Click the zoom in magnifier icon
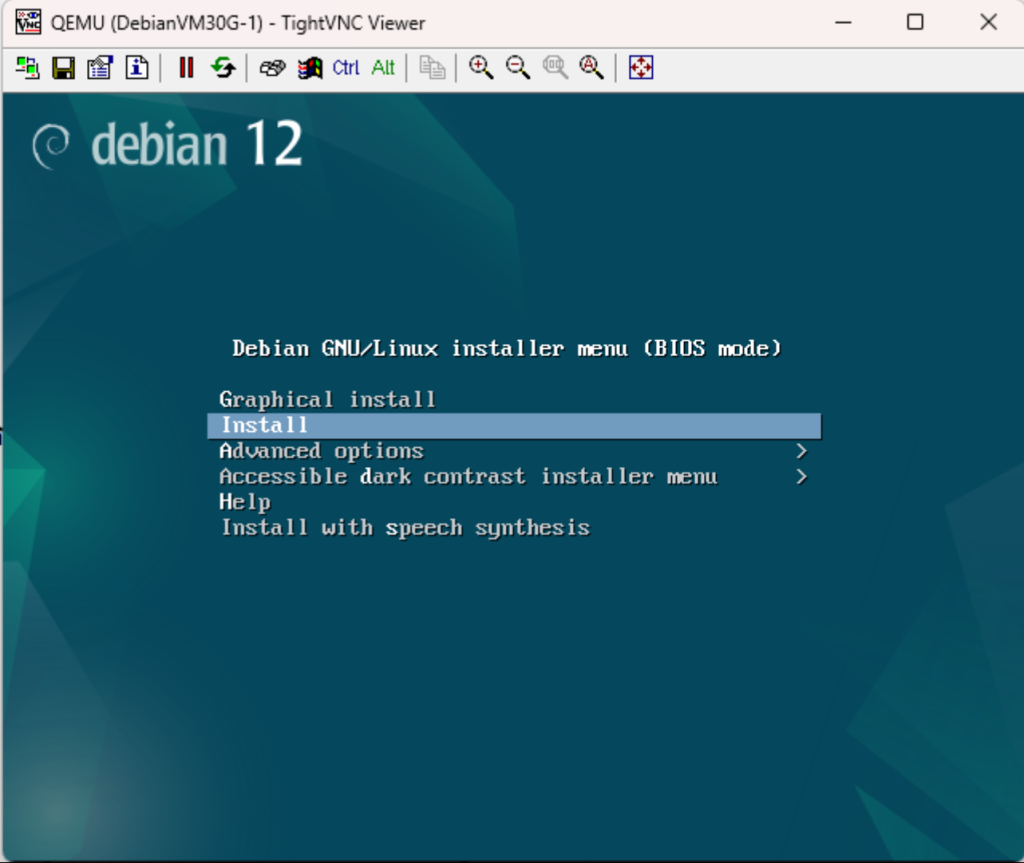This screenshot has width=1024, height=863. [x=481, y=67]
